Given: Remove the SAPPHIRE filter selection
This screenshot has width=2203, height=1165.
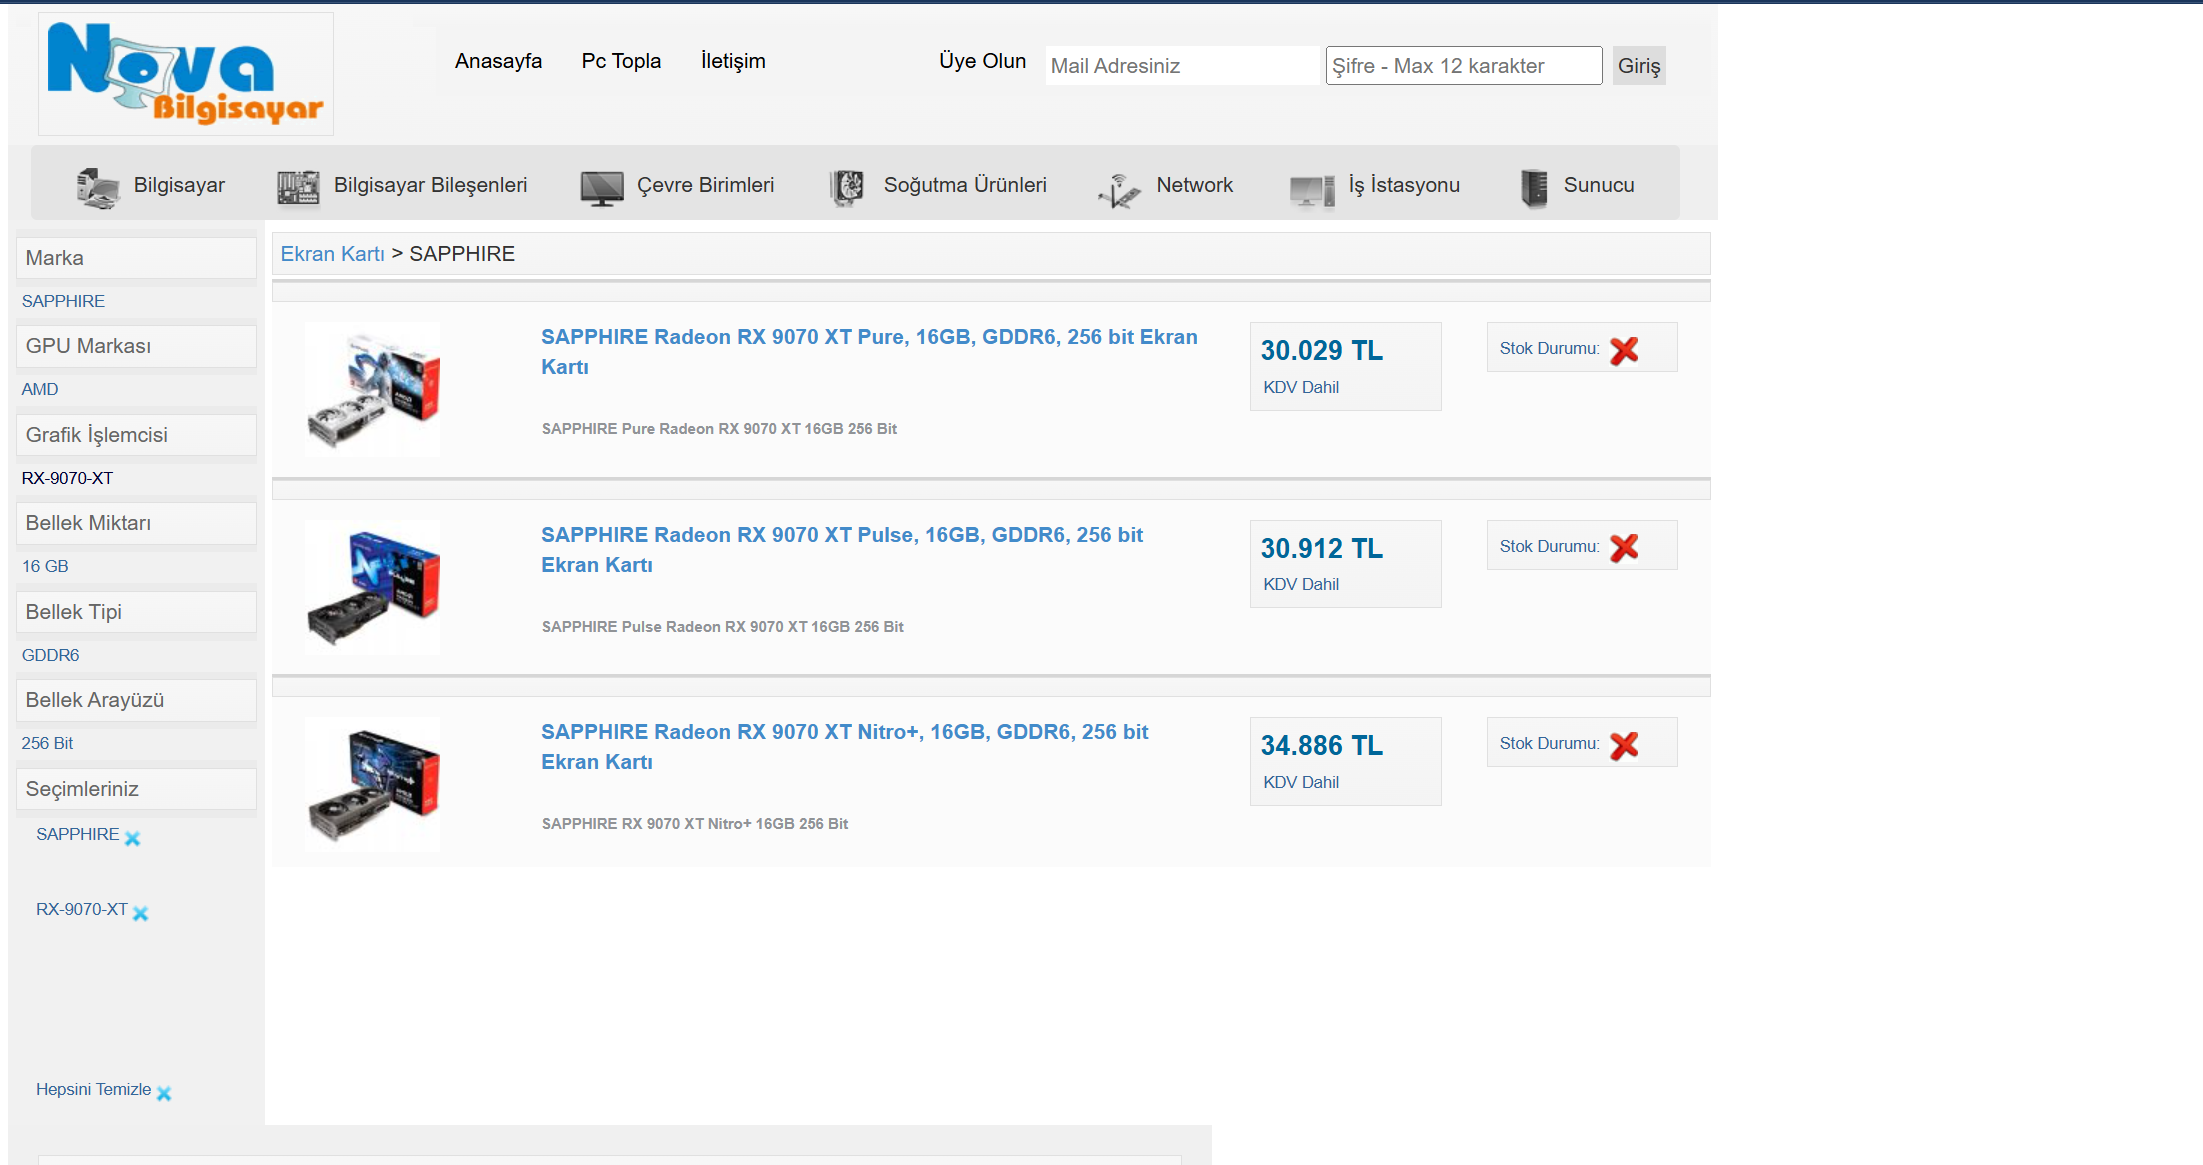Looking at the screenshot, I should point(132,839).
